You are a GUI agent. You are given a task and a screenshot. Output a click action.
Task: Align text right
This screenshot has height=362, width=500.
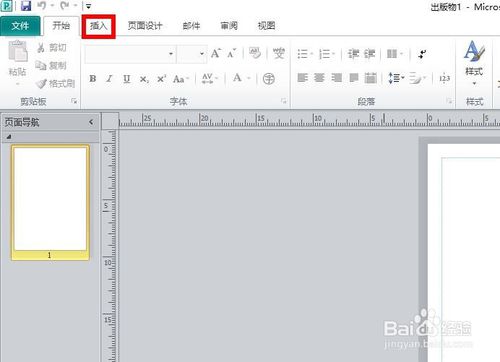336,78
